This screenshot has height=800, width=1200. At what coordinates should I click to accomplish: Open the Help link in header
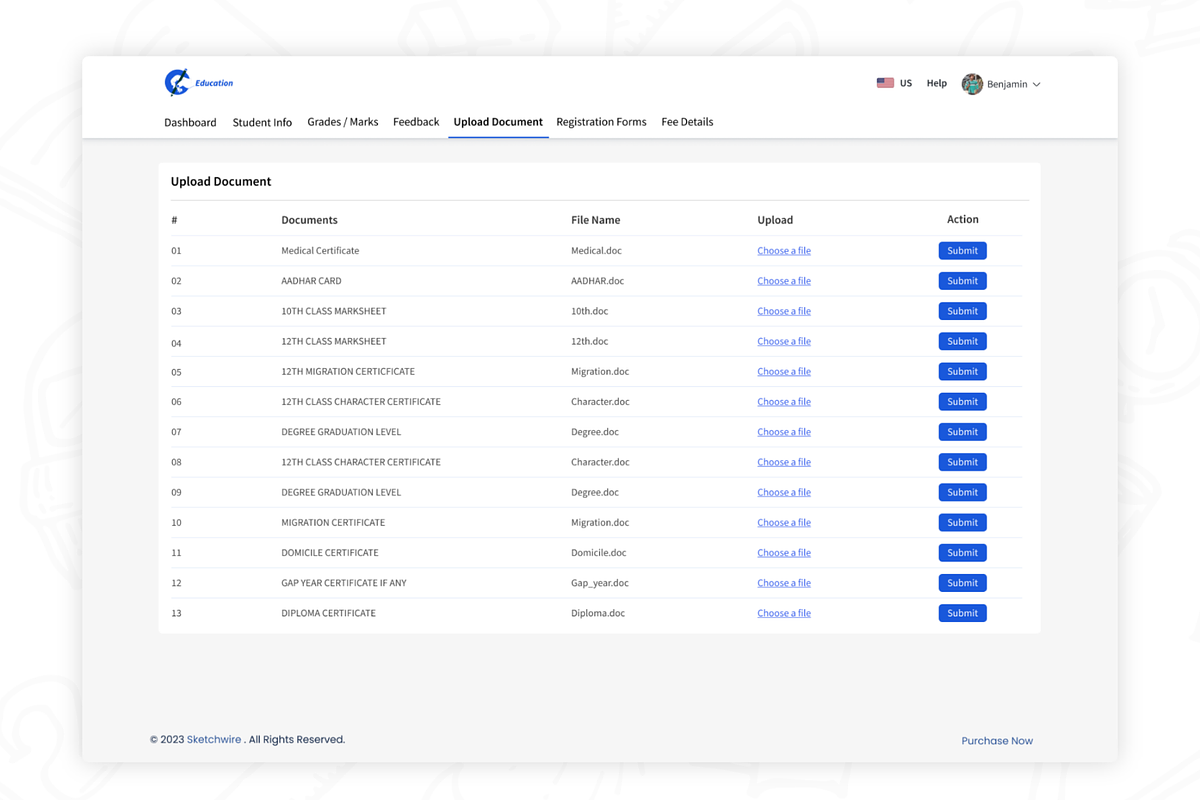[x=936, y=83]
